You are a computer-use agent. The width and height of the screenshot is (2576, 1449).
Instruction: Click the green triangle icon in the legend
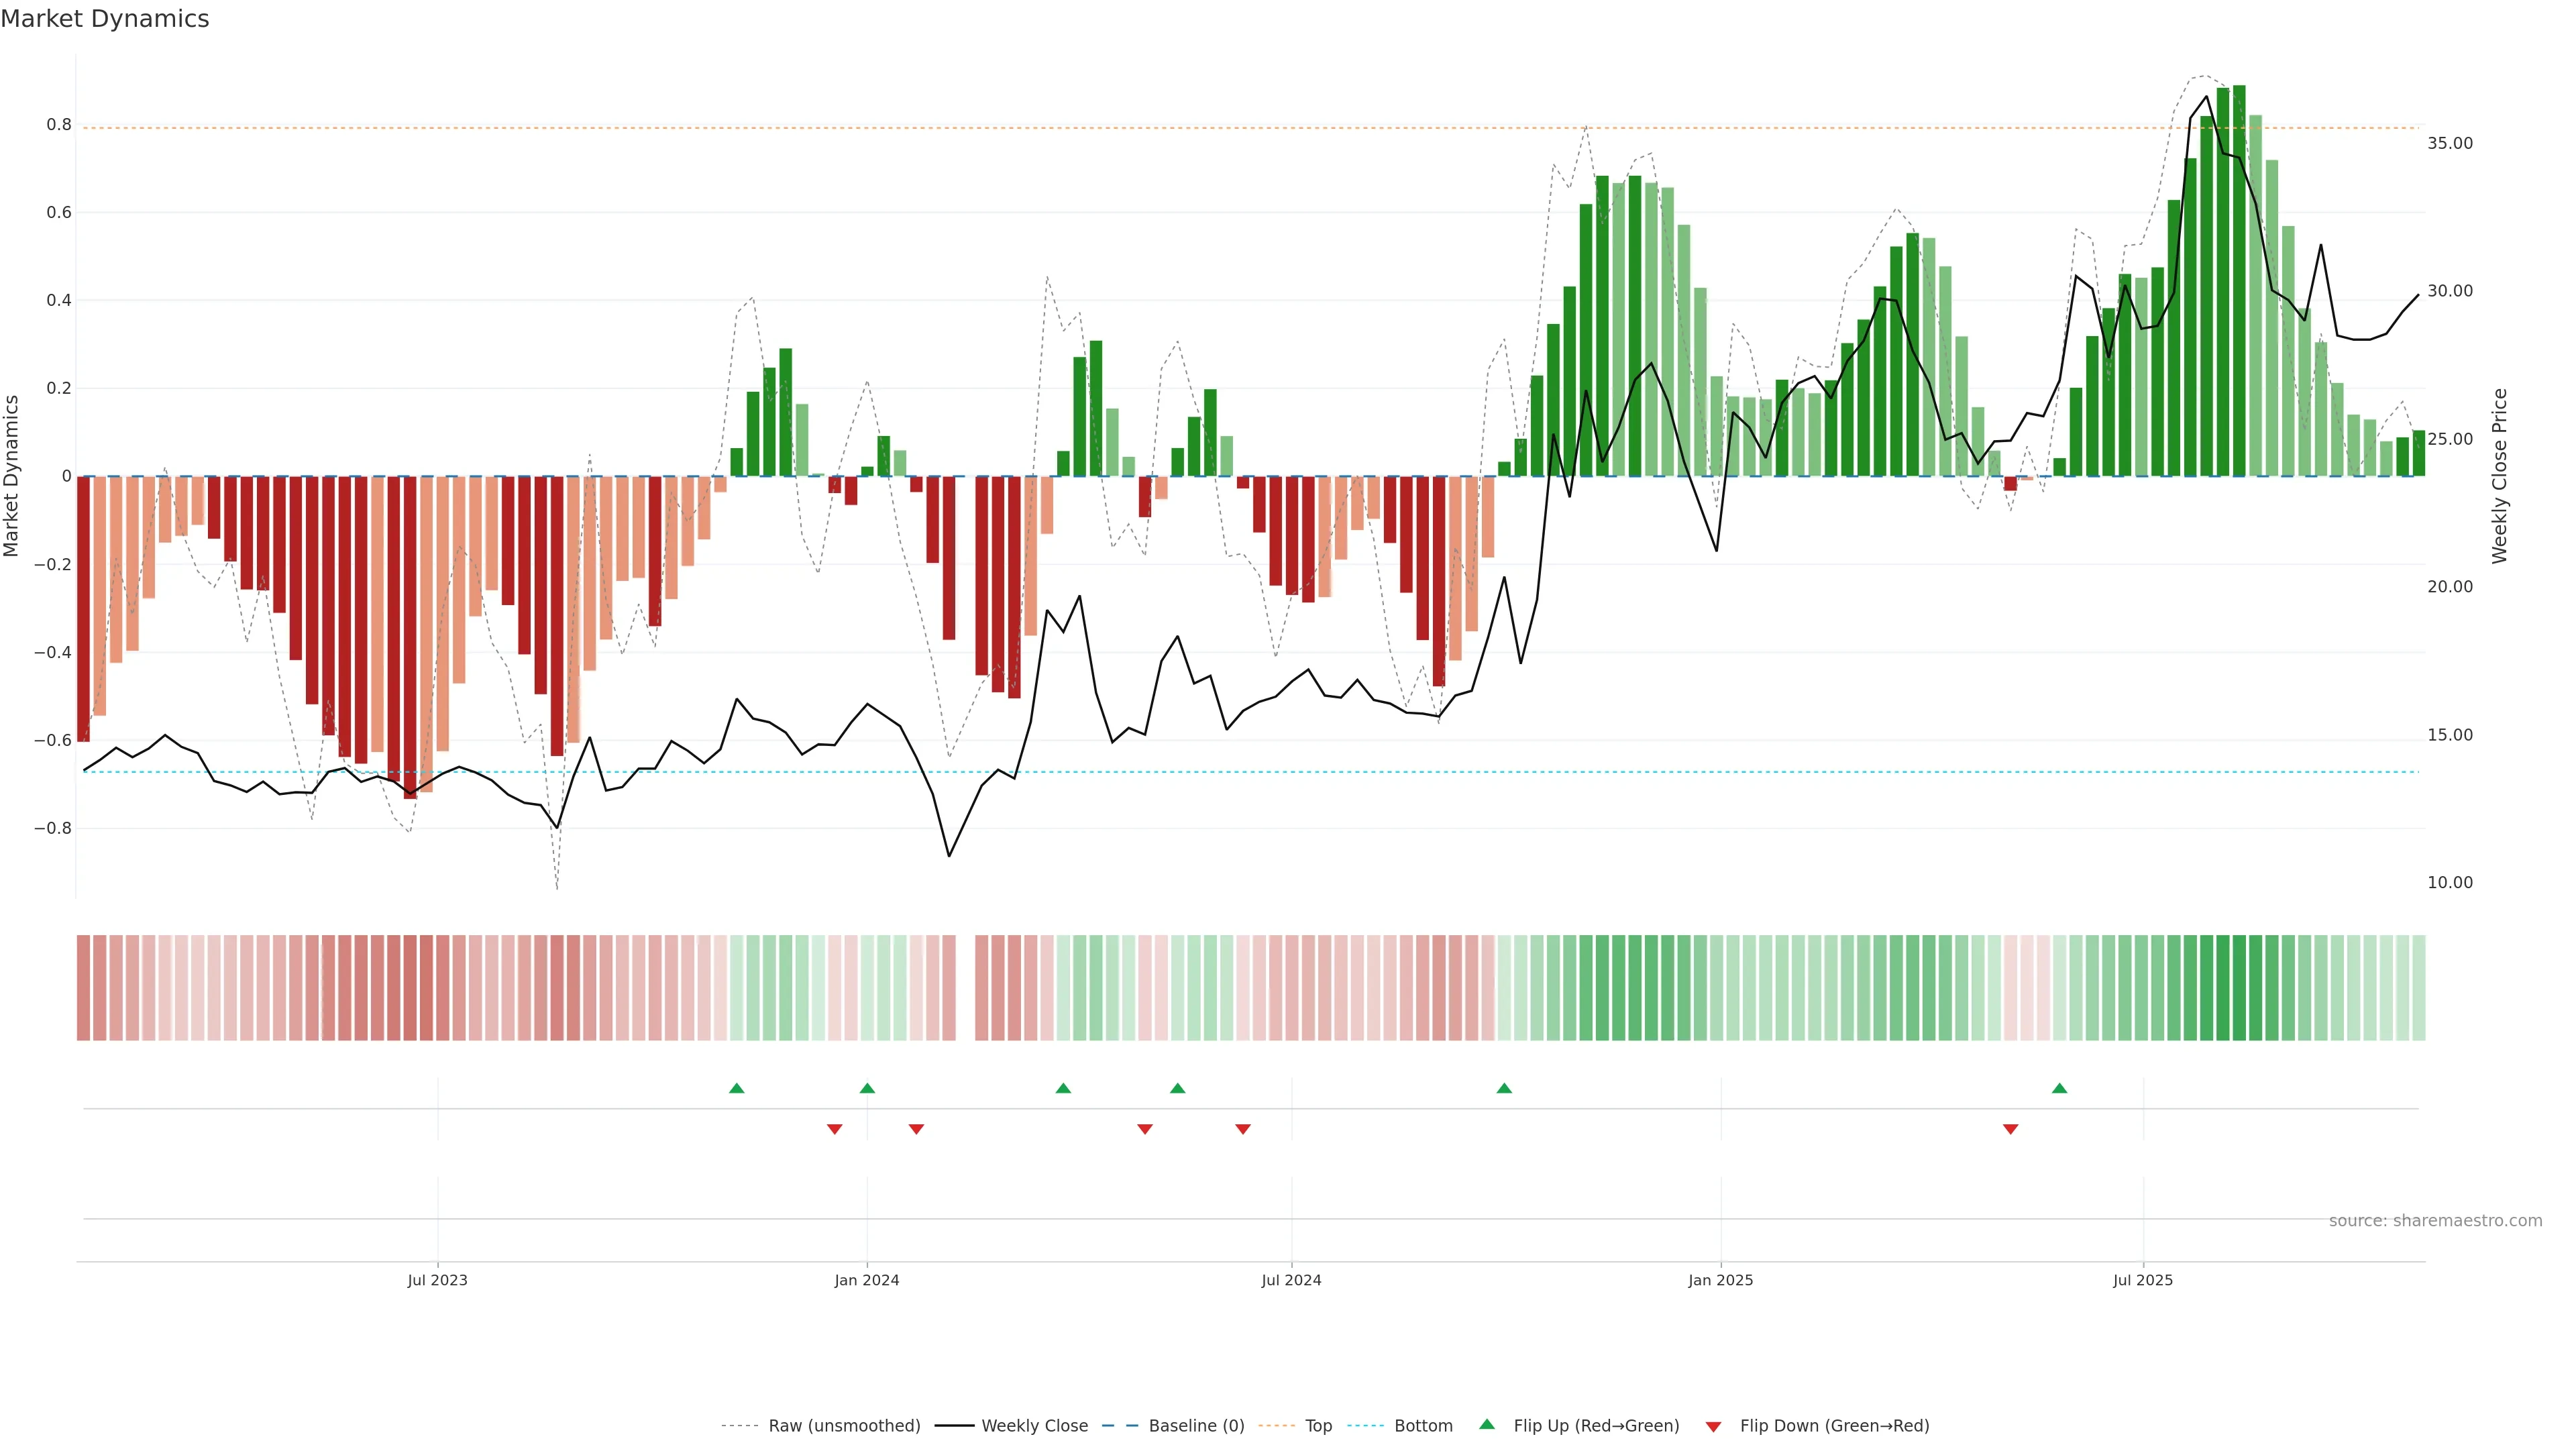click(1487, 1424)
